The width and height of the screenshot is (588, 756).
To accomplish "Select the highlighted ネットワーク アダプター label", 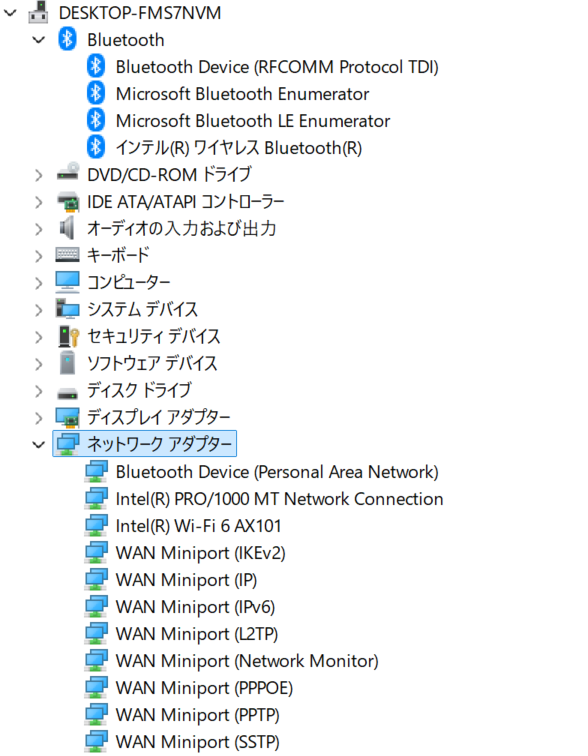I will pos(160,444).
